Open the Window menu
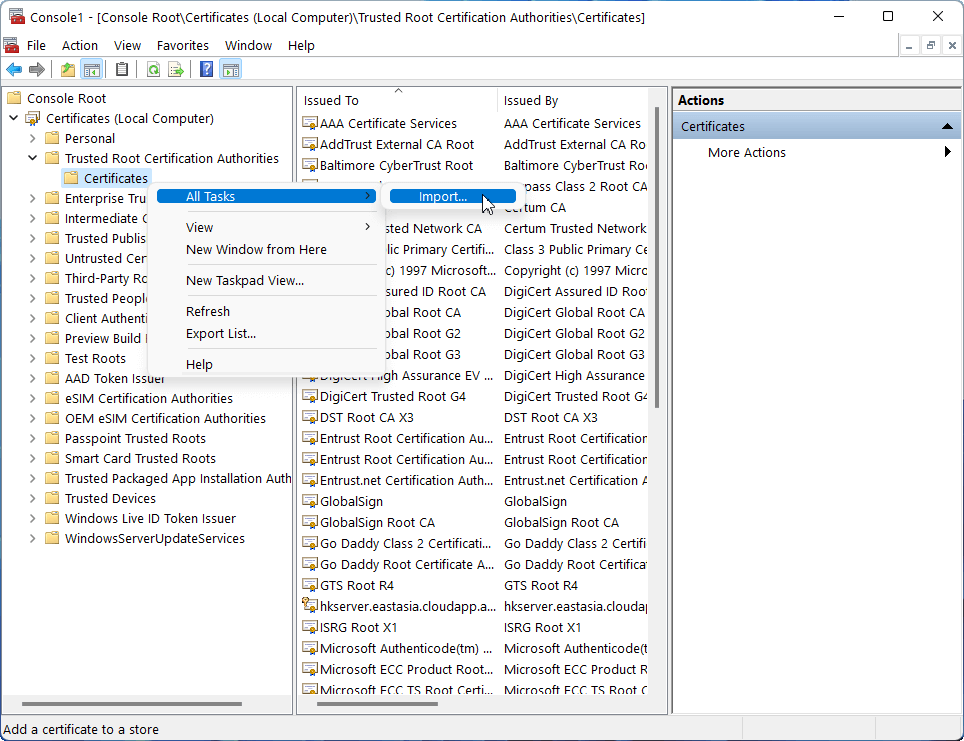 click(248, 46)
